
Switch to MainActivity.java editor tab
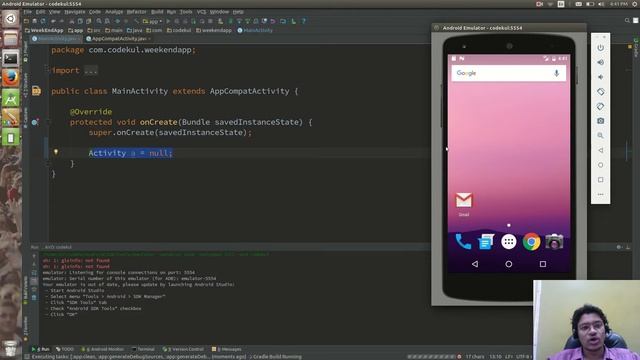pyautogui.click(x=57, y=39)
